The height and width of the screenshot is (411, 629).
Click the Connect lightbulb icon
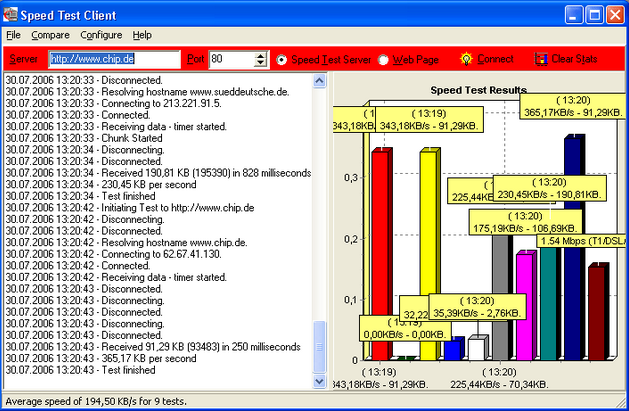(x=466, y=59)
